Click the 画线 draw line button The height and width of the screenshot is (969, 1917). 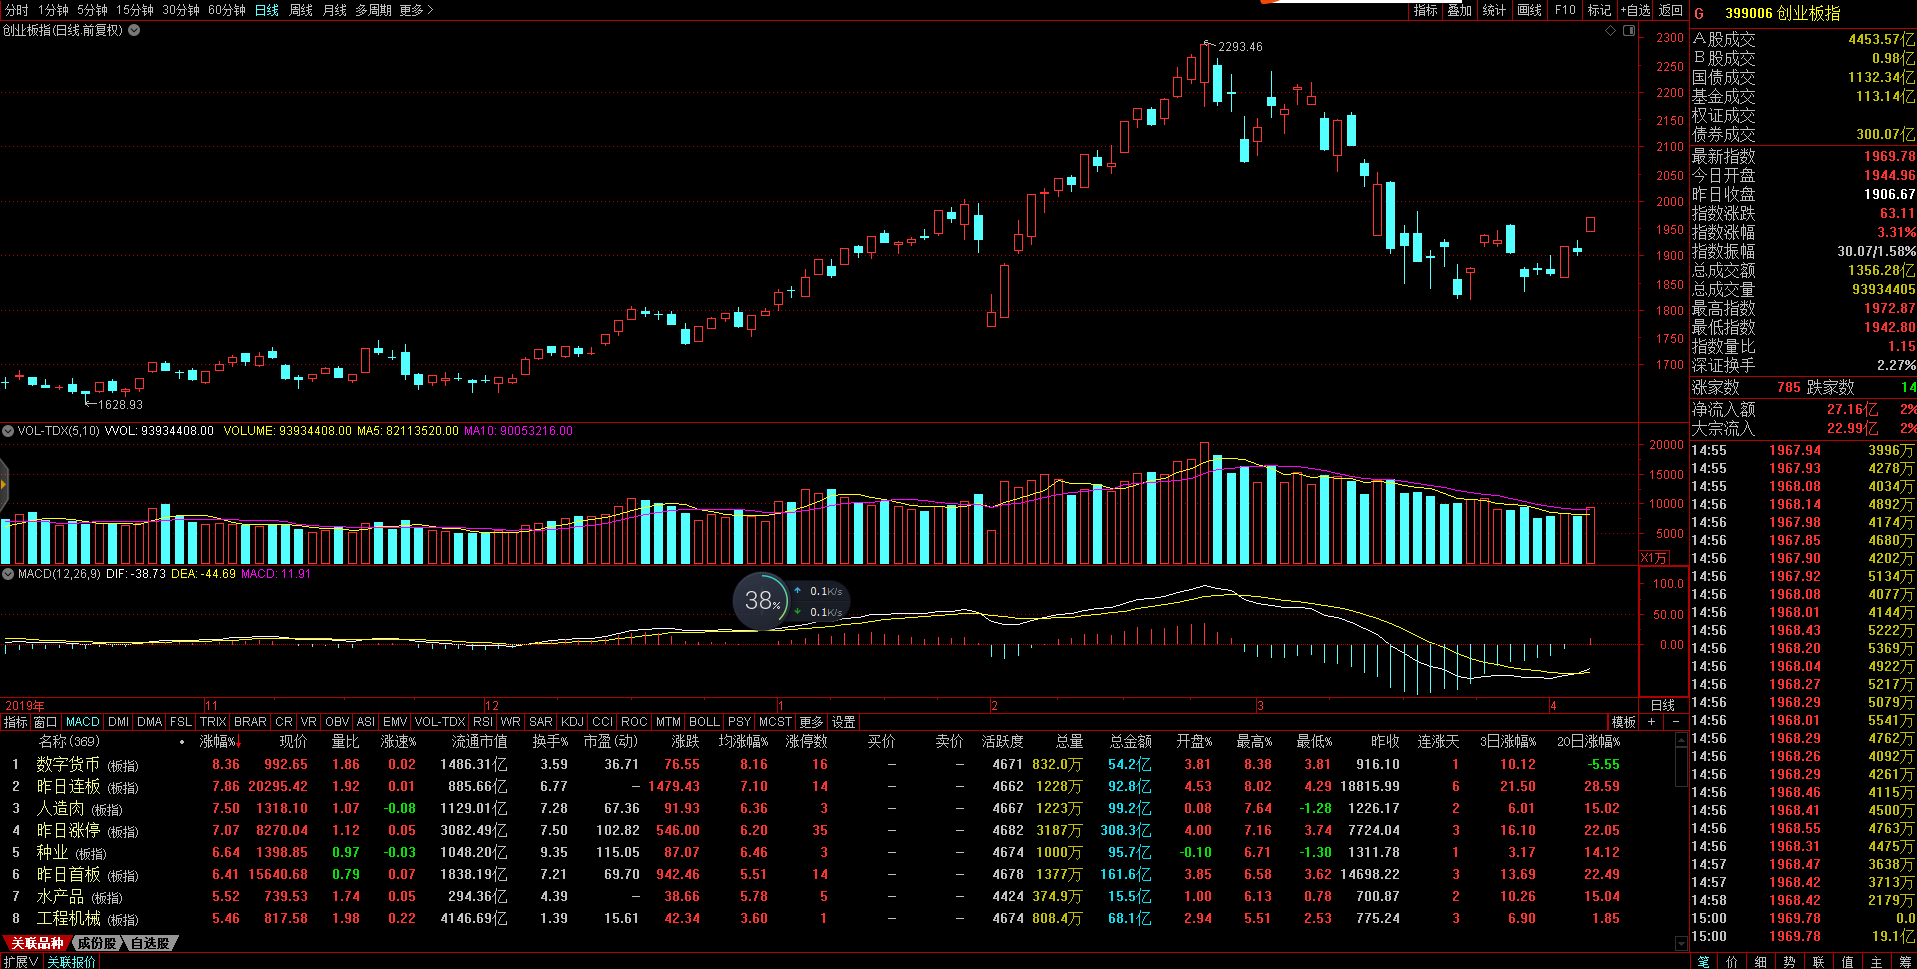[x=1529, y=10]
